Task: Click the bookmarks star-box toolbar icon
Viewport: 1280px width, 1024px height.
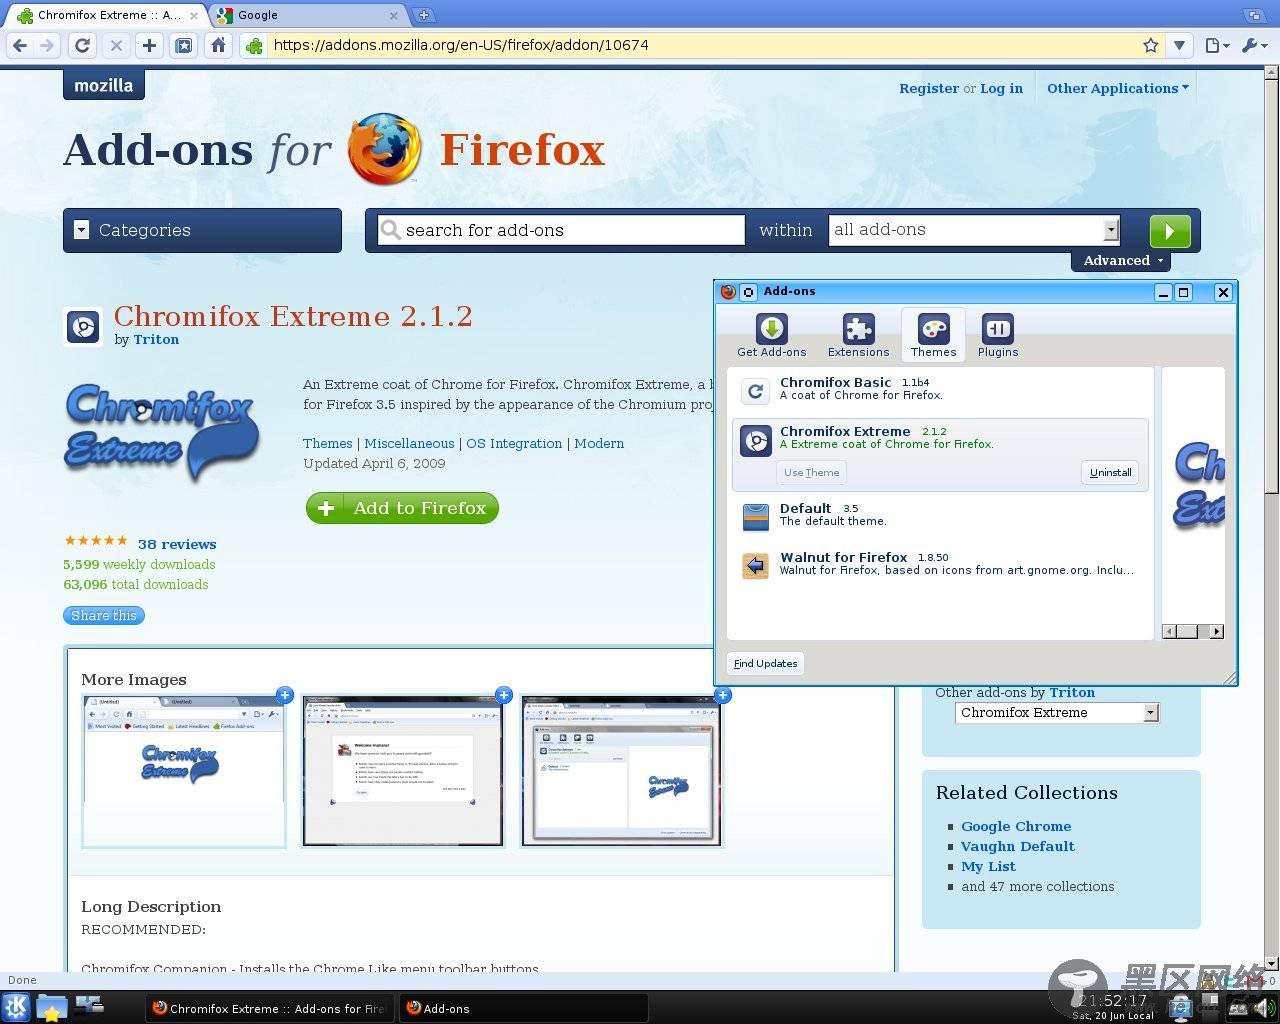Action: [x=184, y=45]
